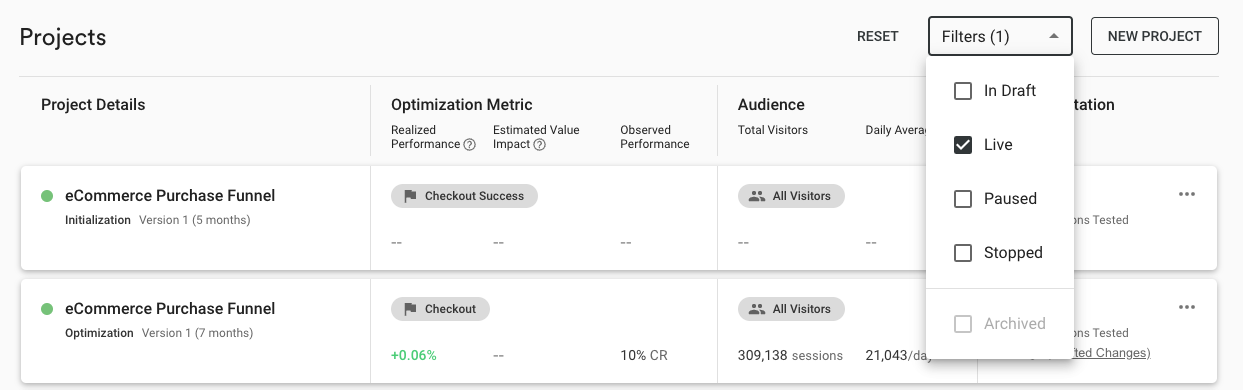1243x390 pixels.
Task: Click the RESET filters button
Action: coord(878,36)
